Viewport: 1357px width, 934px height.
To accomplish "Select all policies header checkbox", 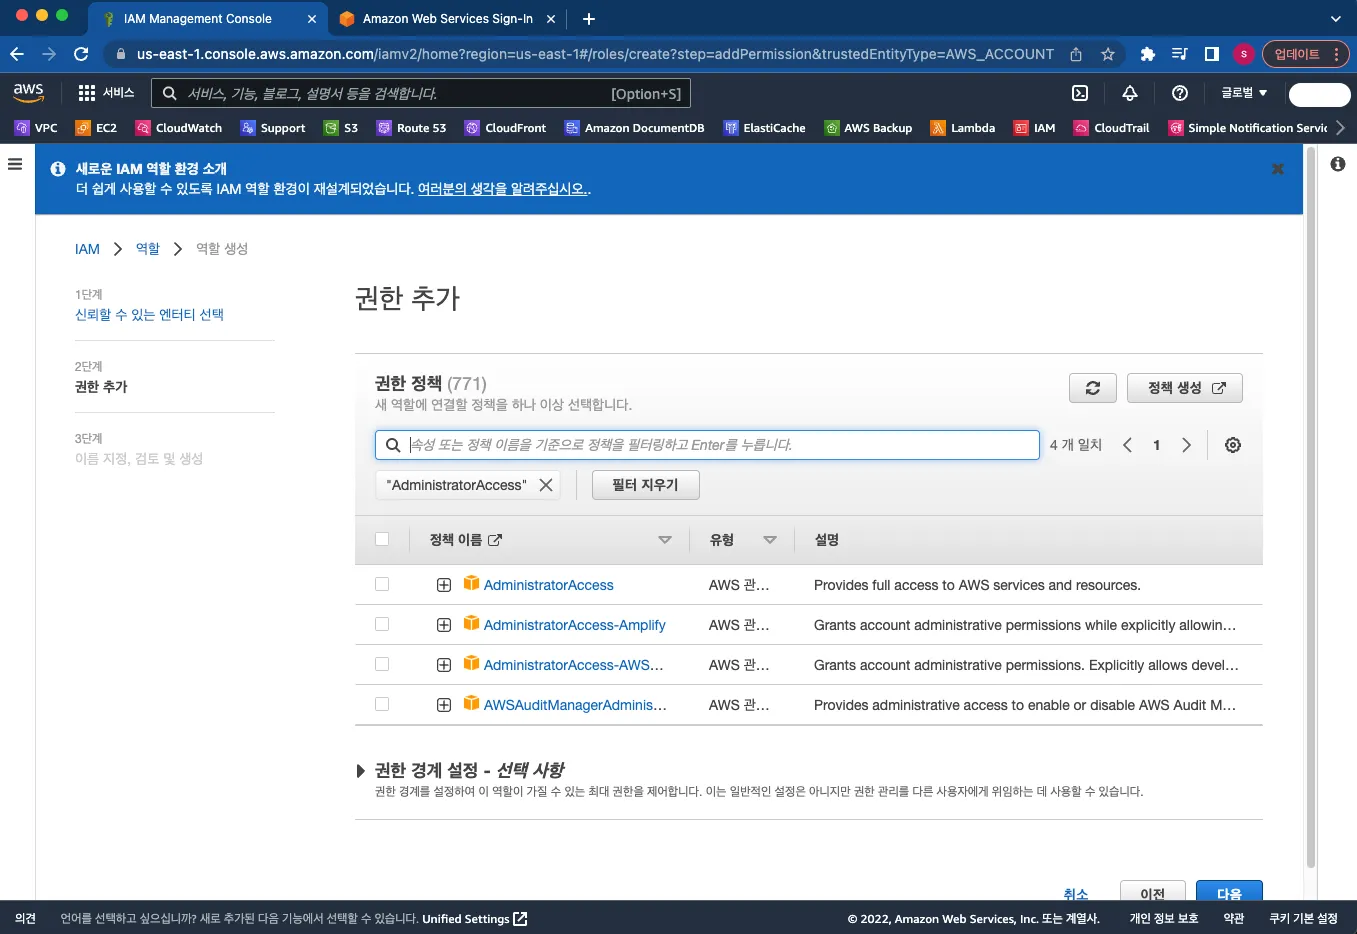I will (382, 539).
